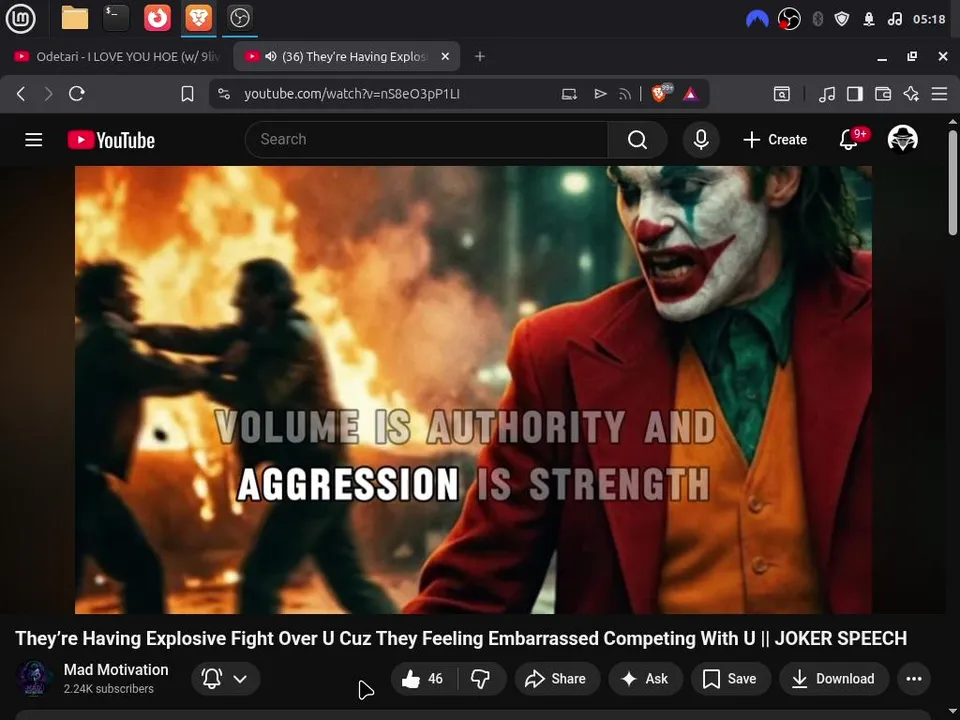This screenshot has width=960, height=720.
Task: Open Bluetooth tray icon
Action: (x=817, y=20)
